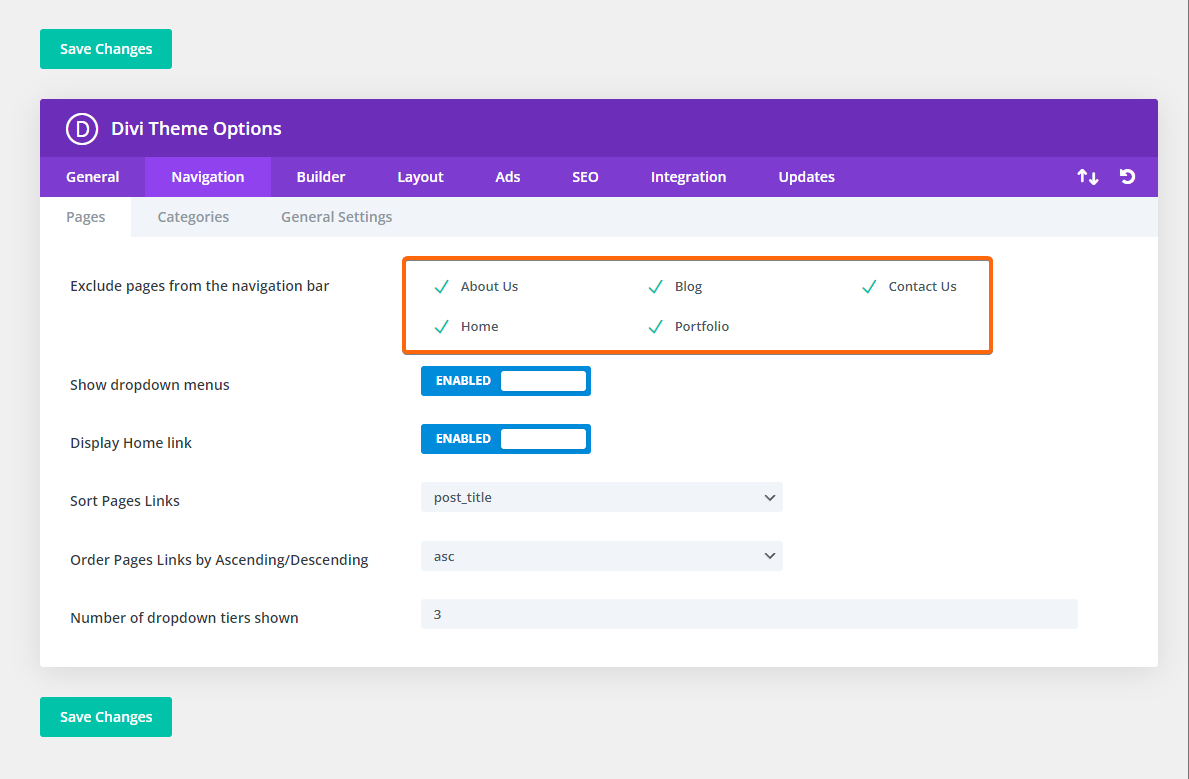Viewport: 1189px width, 779px height.
Task: Click the Show dropdown menus label
Action: [x=149, y=385]
